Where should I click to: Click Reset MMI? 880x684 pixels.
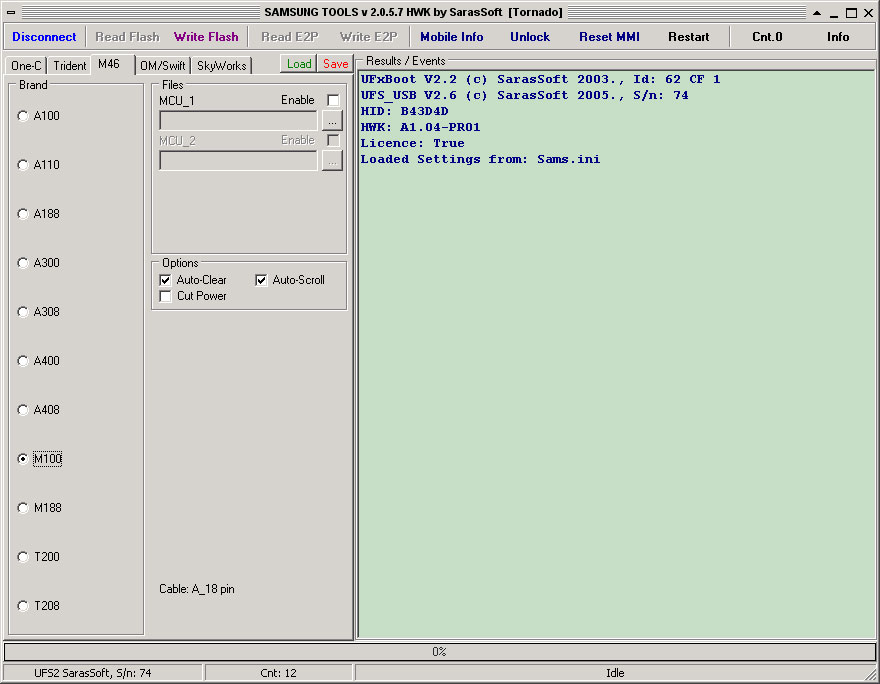609,37
